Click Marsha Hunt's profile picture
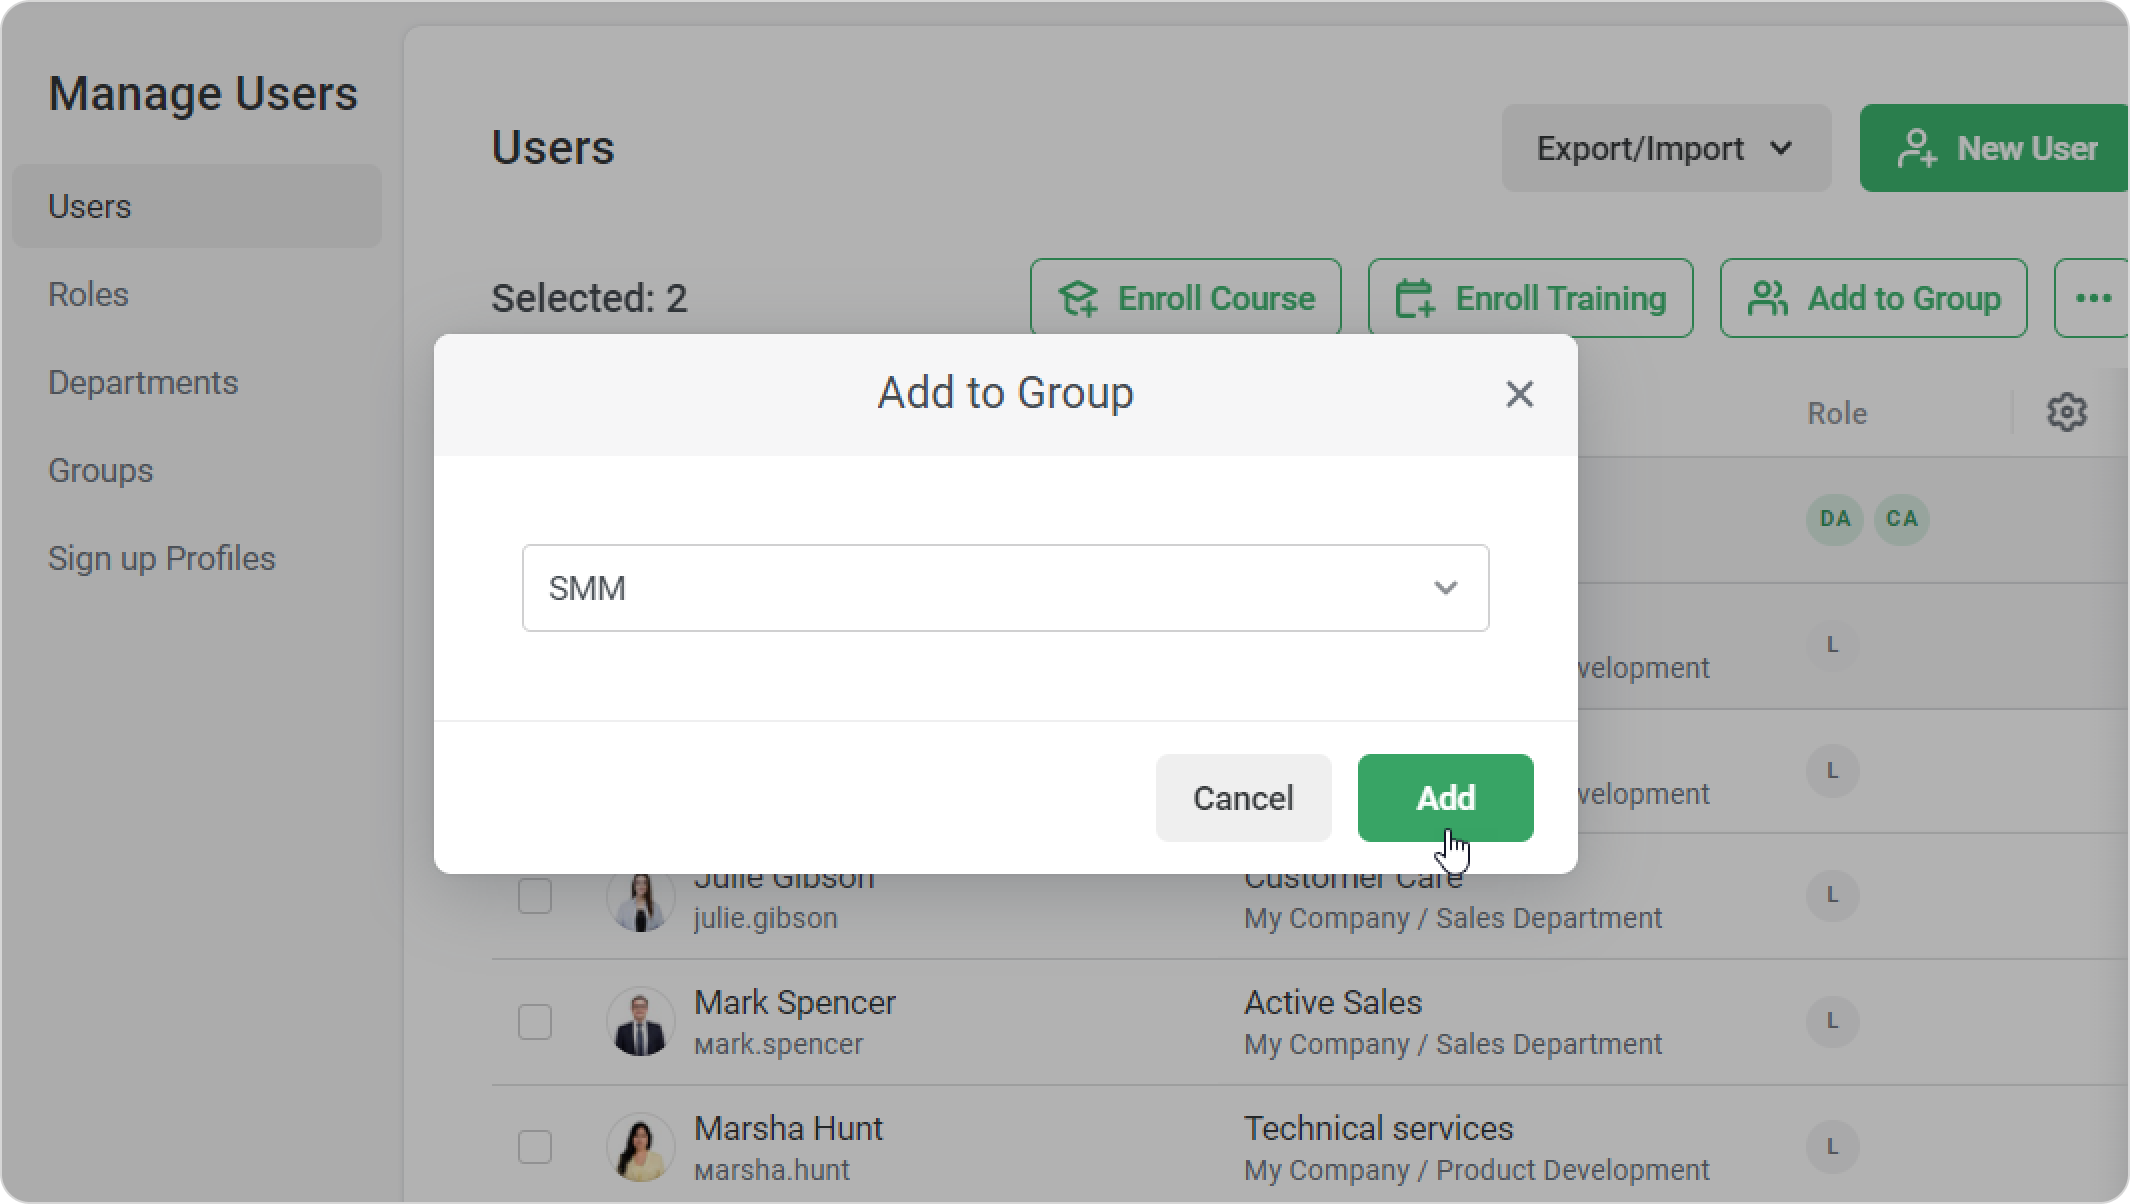The height and width of the screenshot is (1204, 2130). [640, 1147]
